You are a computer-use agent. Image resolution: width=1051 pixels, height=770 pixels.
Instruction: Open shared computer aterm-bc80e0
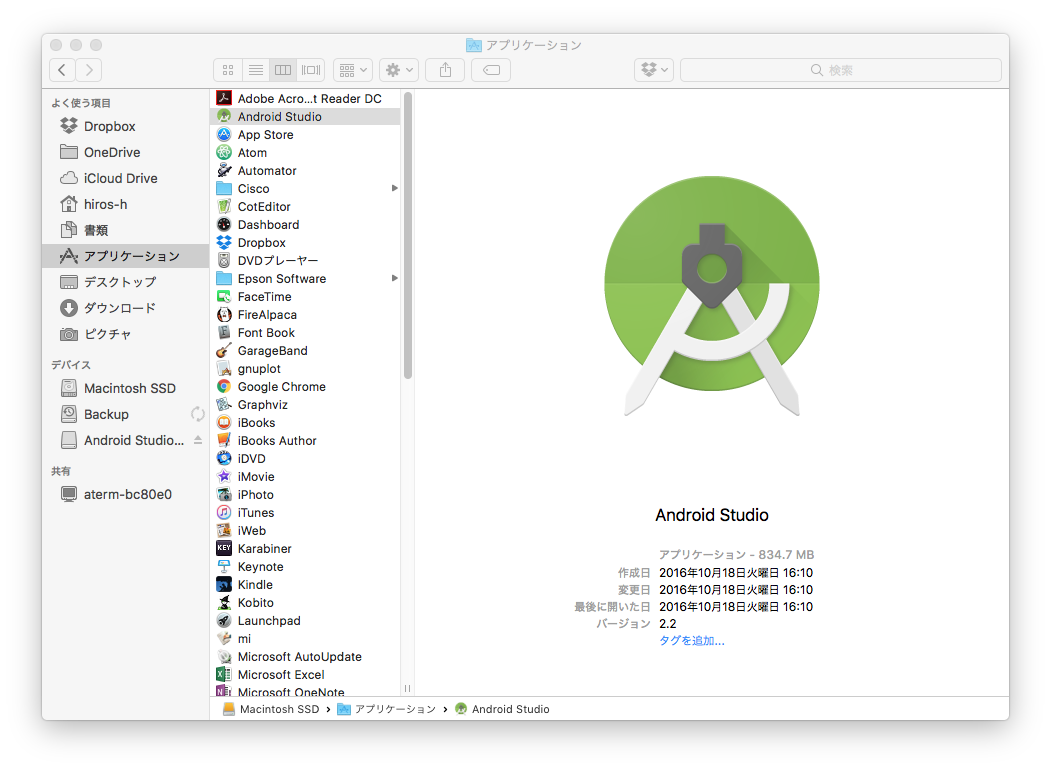coord(127,495)
